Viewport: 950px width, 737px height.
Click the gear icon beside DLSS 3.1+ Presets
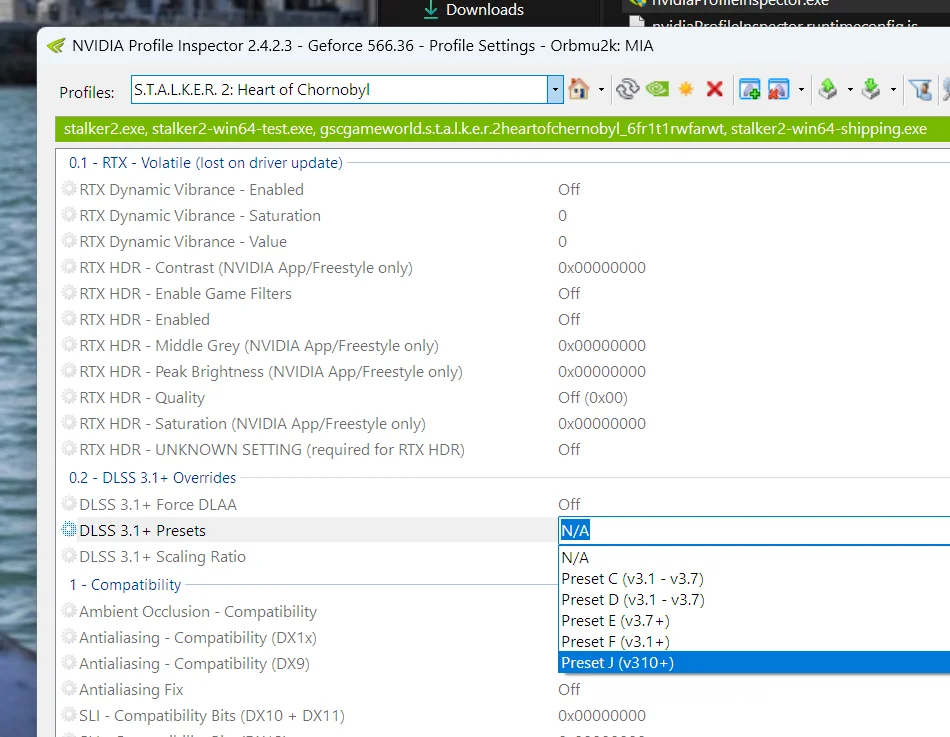(69, 530)
